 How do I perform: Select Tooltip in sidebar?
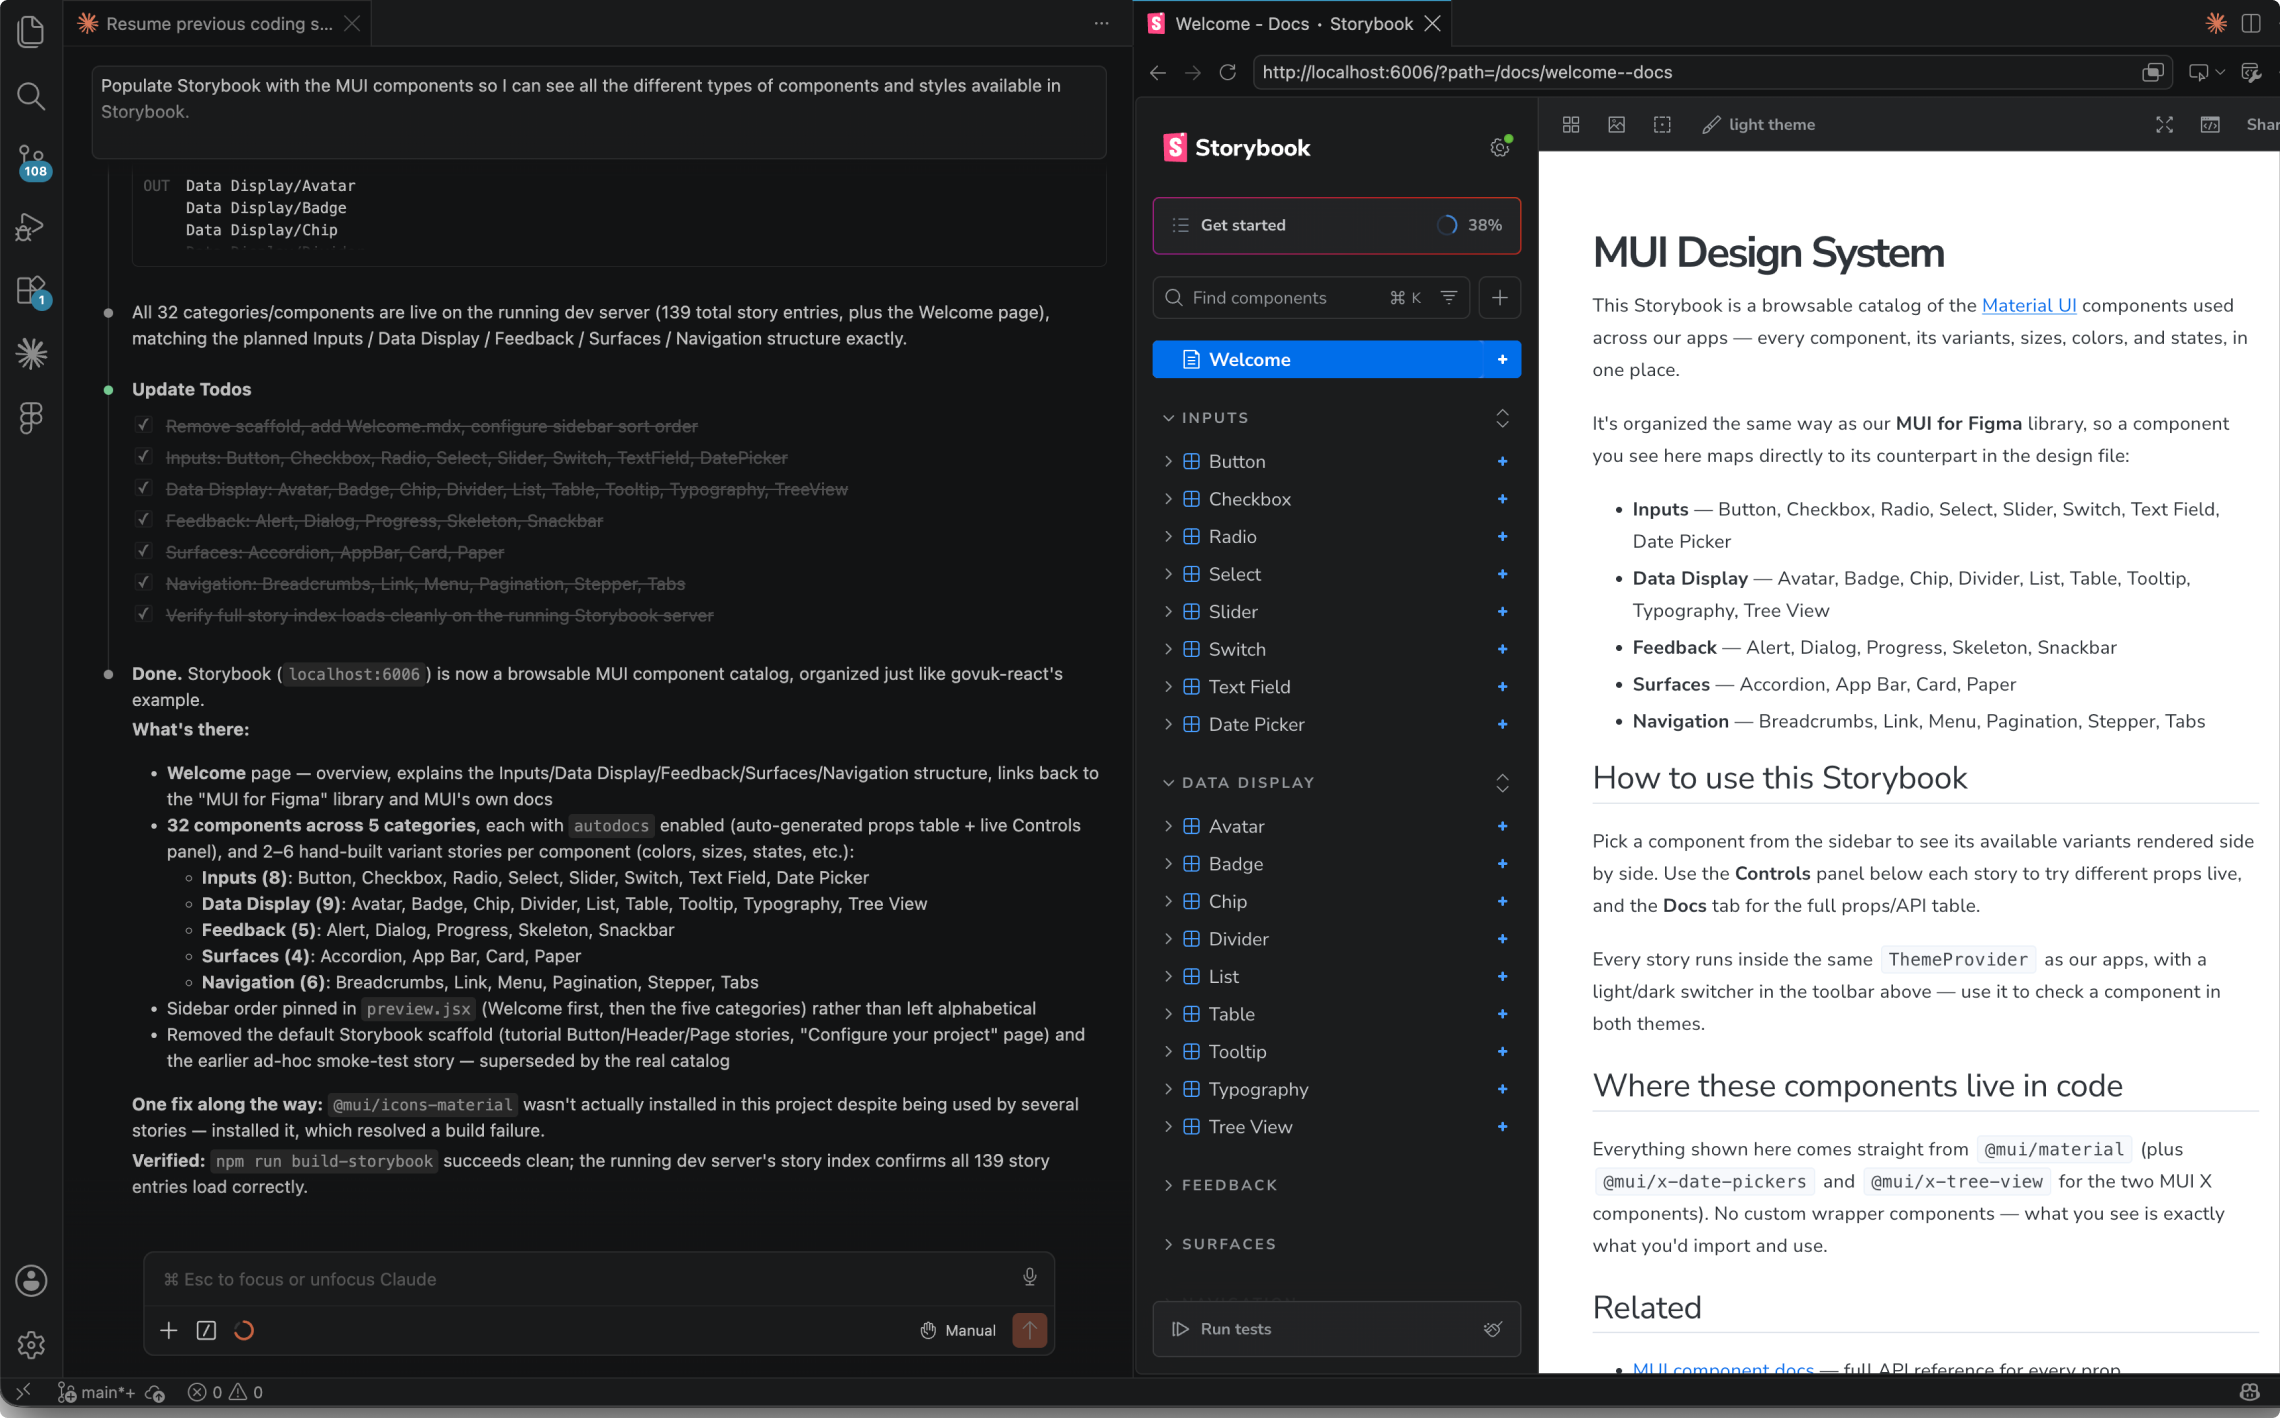coord(1237,1052)
